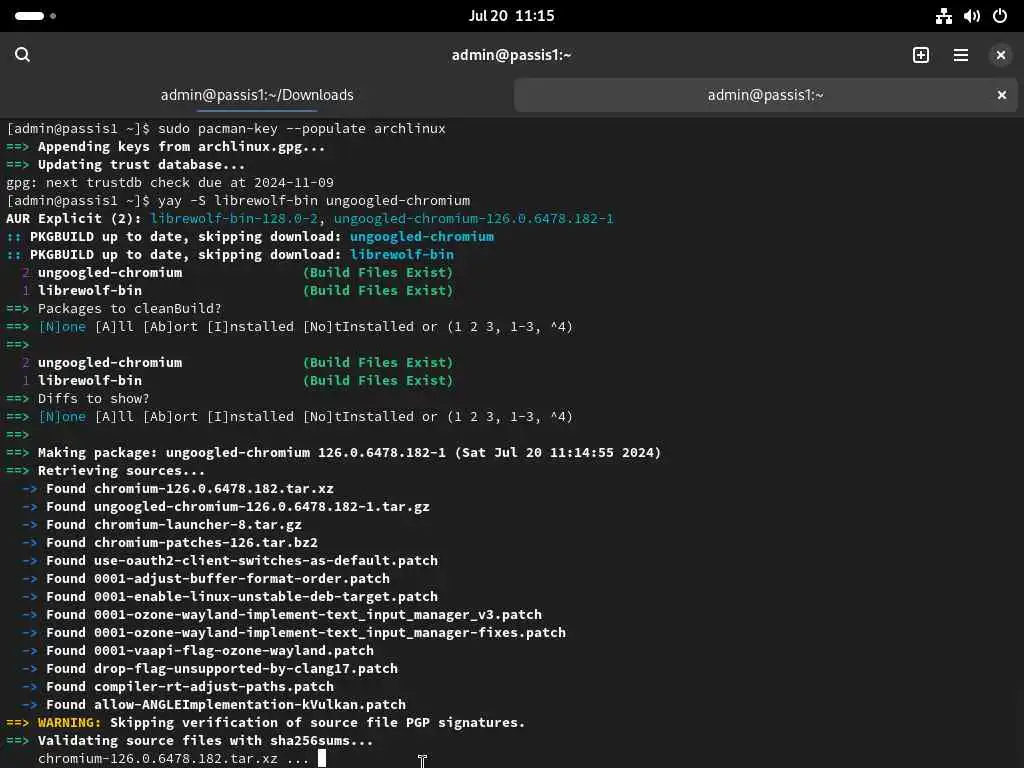Click 'Appending keys from archlinux.gpg...' line
Image resolution: width=1024 pixels, height=768 pixels.
pyautogui.click(x=166, y=147)
